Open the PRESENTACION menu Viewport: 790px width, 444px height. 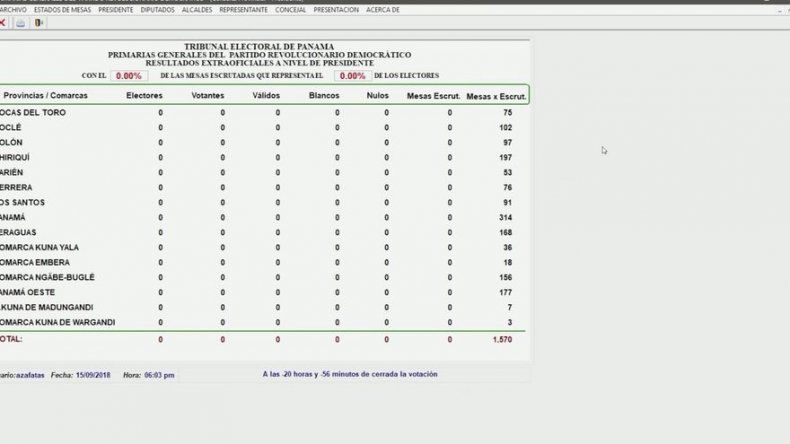336,10
